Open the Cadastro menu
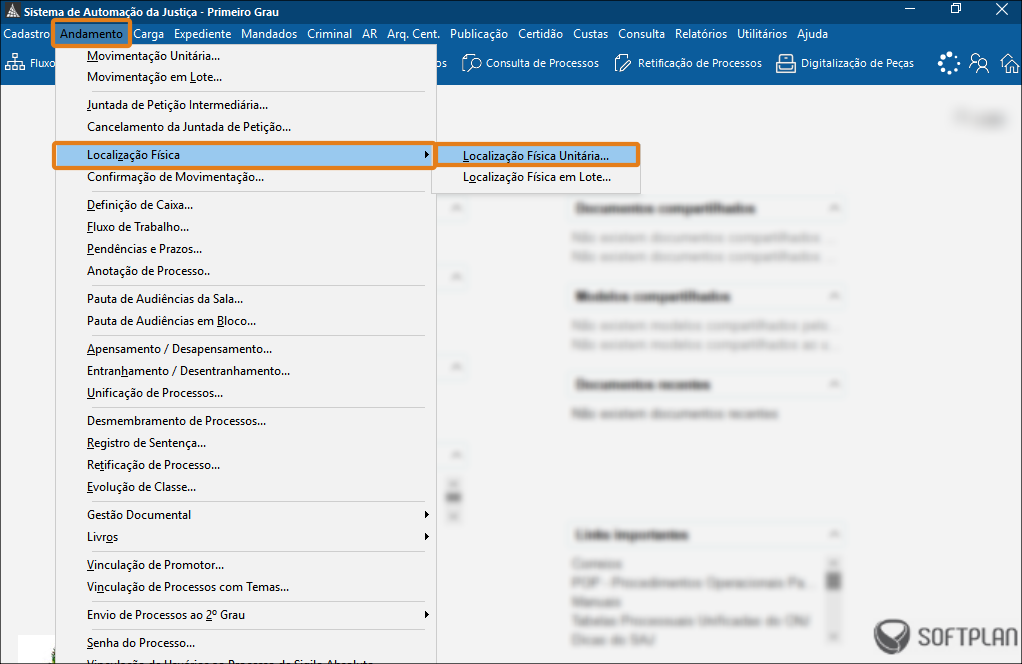The image size is (1022, 664). pos(27,34)
